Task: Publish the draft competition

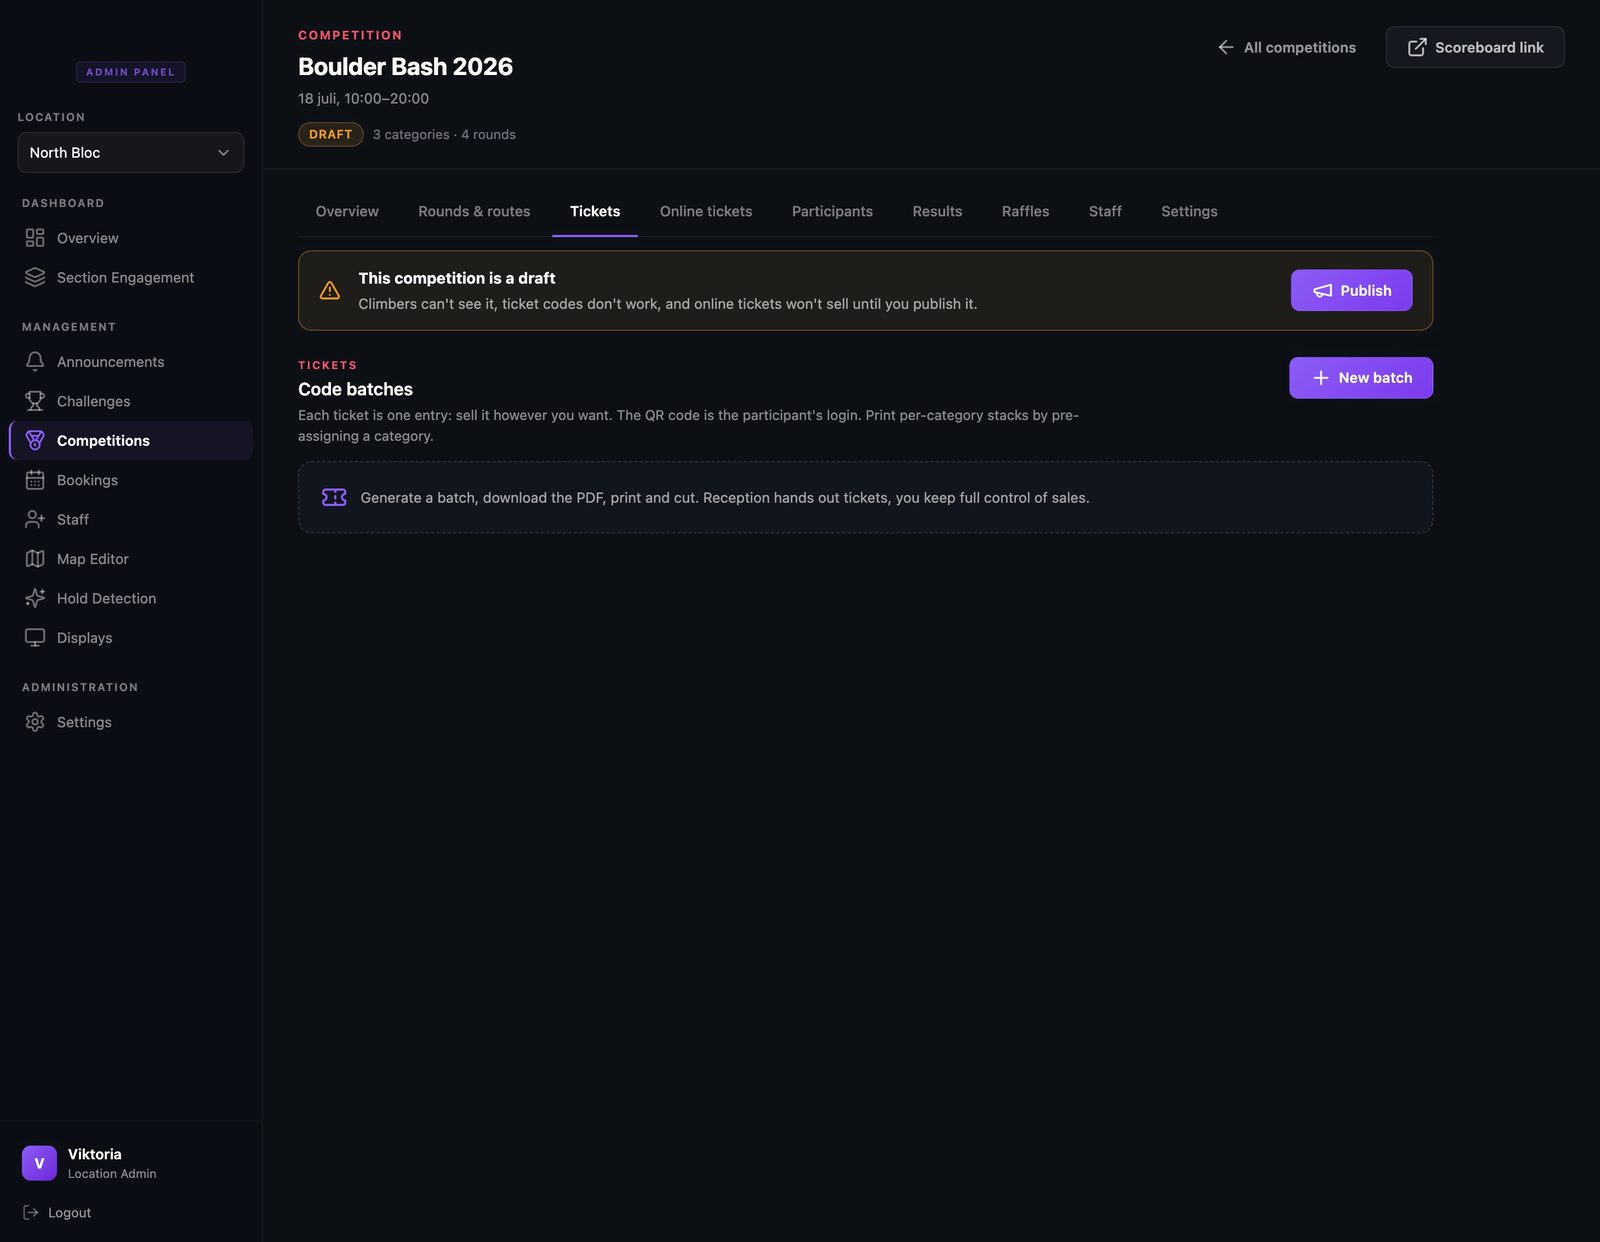Action: 1351,290
